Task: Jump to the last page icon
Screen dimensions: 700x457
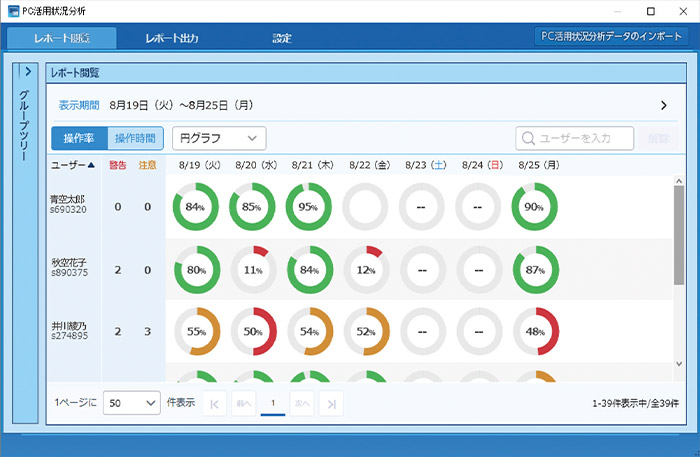Action: click(332, 402)
